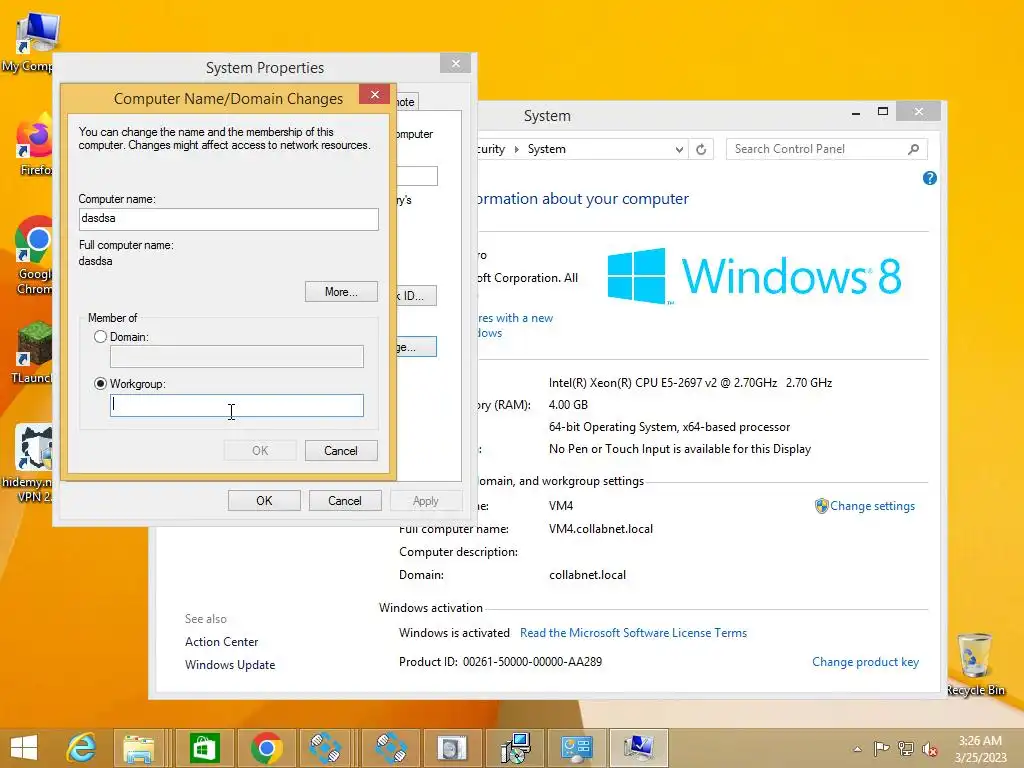Screen dimensions: 1024x768
Task: Click full name VM4.collabnet.local
Action: (x=601, y=529)
